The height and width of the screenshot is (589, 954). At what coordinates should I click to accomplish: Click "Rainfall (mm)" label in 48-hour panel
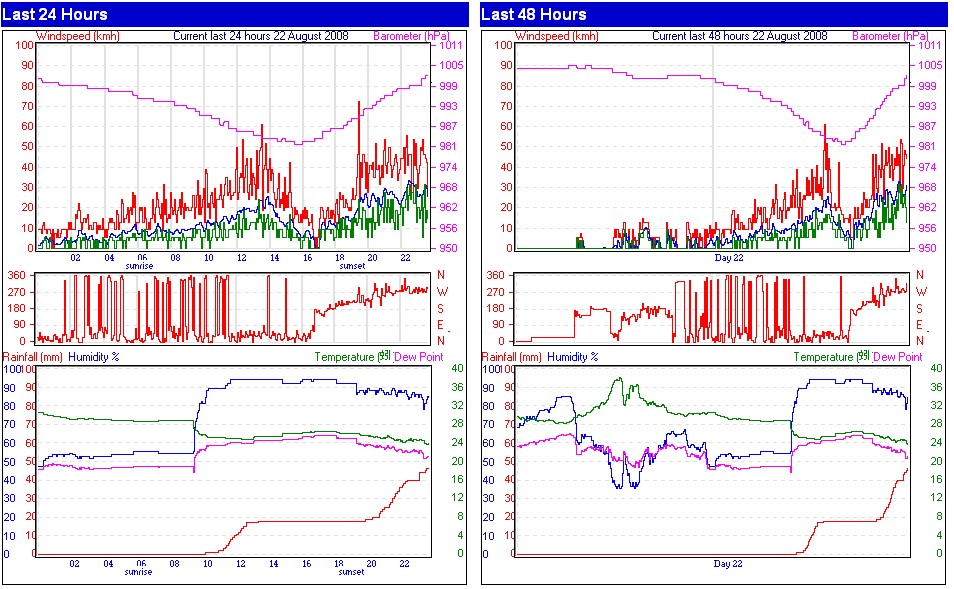point(512,357)
